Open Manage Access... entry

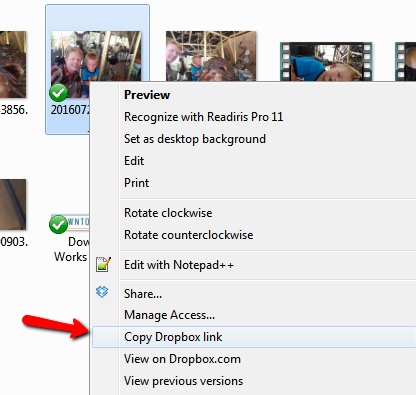(169, 315)
